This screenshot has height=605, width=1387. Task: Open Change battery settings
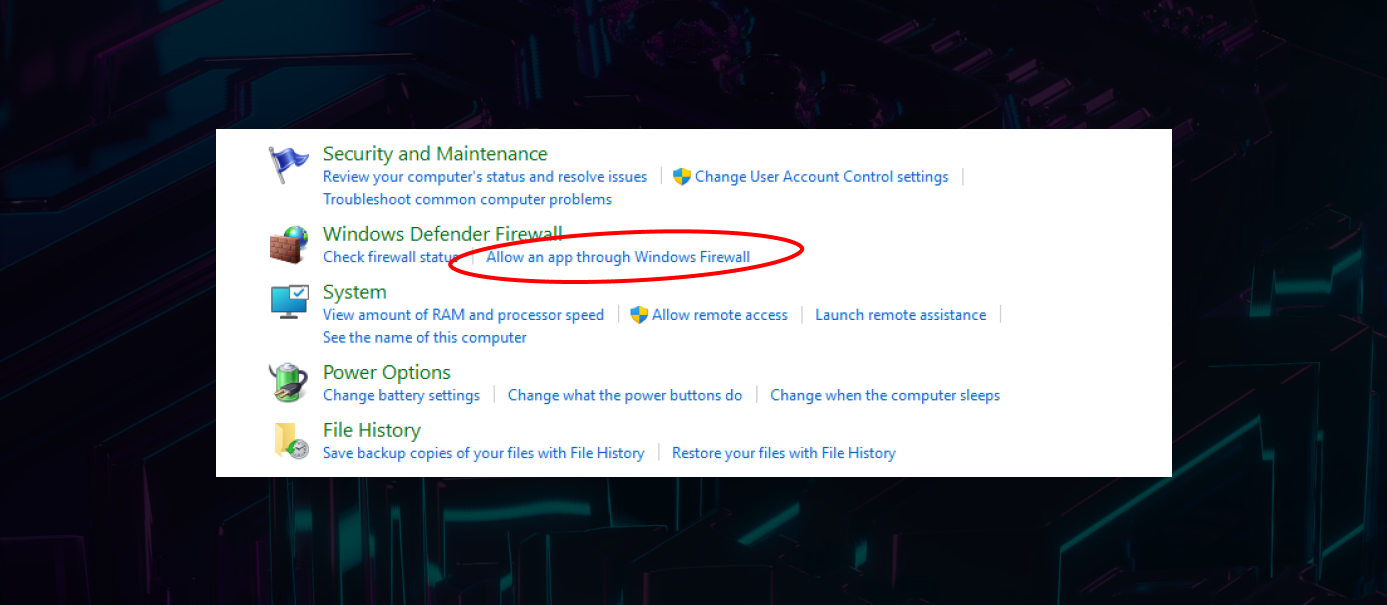pyautogui.click(x=401, y=395)
